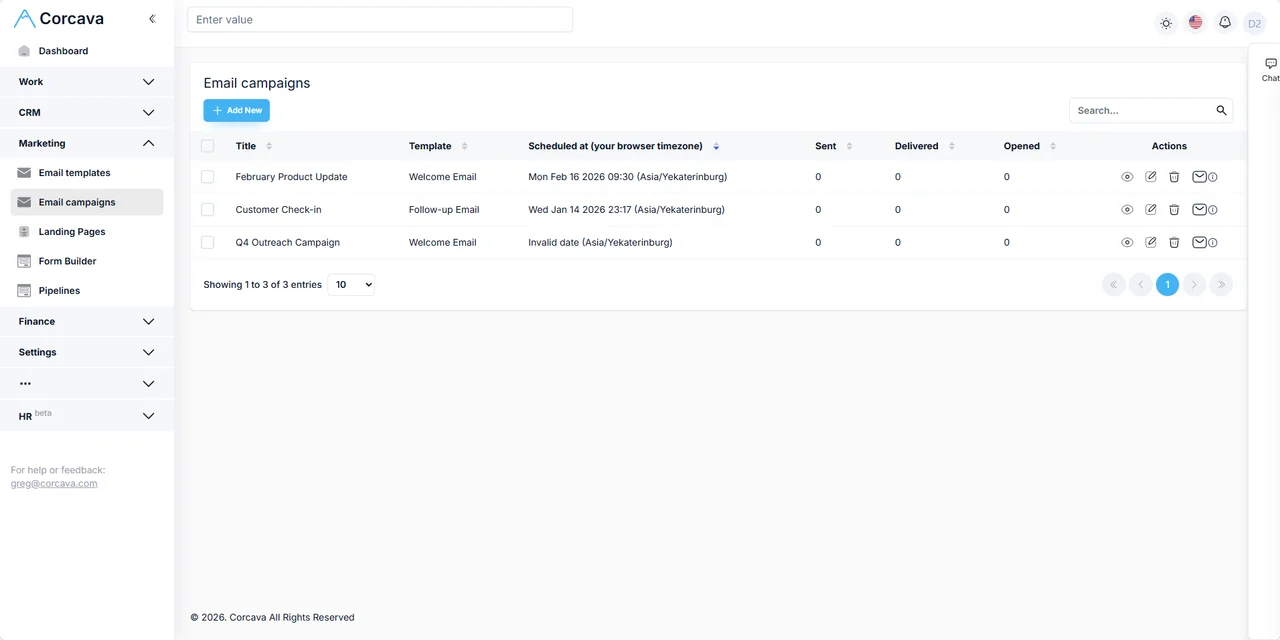Screen dimensions: 1280x640
Task: Delete the Customer Check-in campaign
Action: (x=1174, y=210)
